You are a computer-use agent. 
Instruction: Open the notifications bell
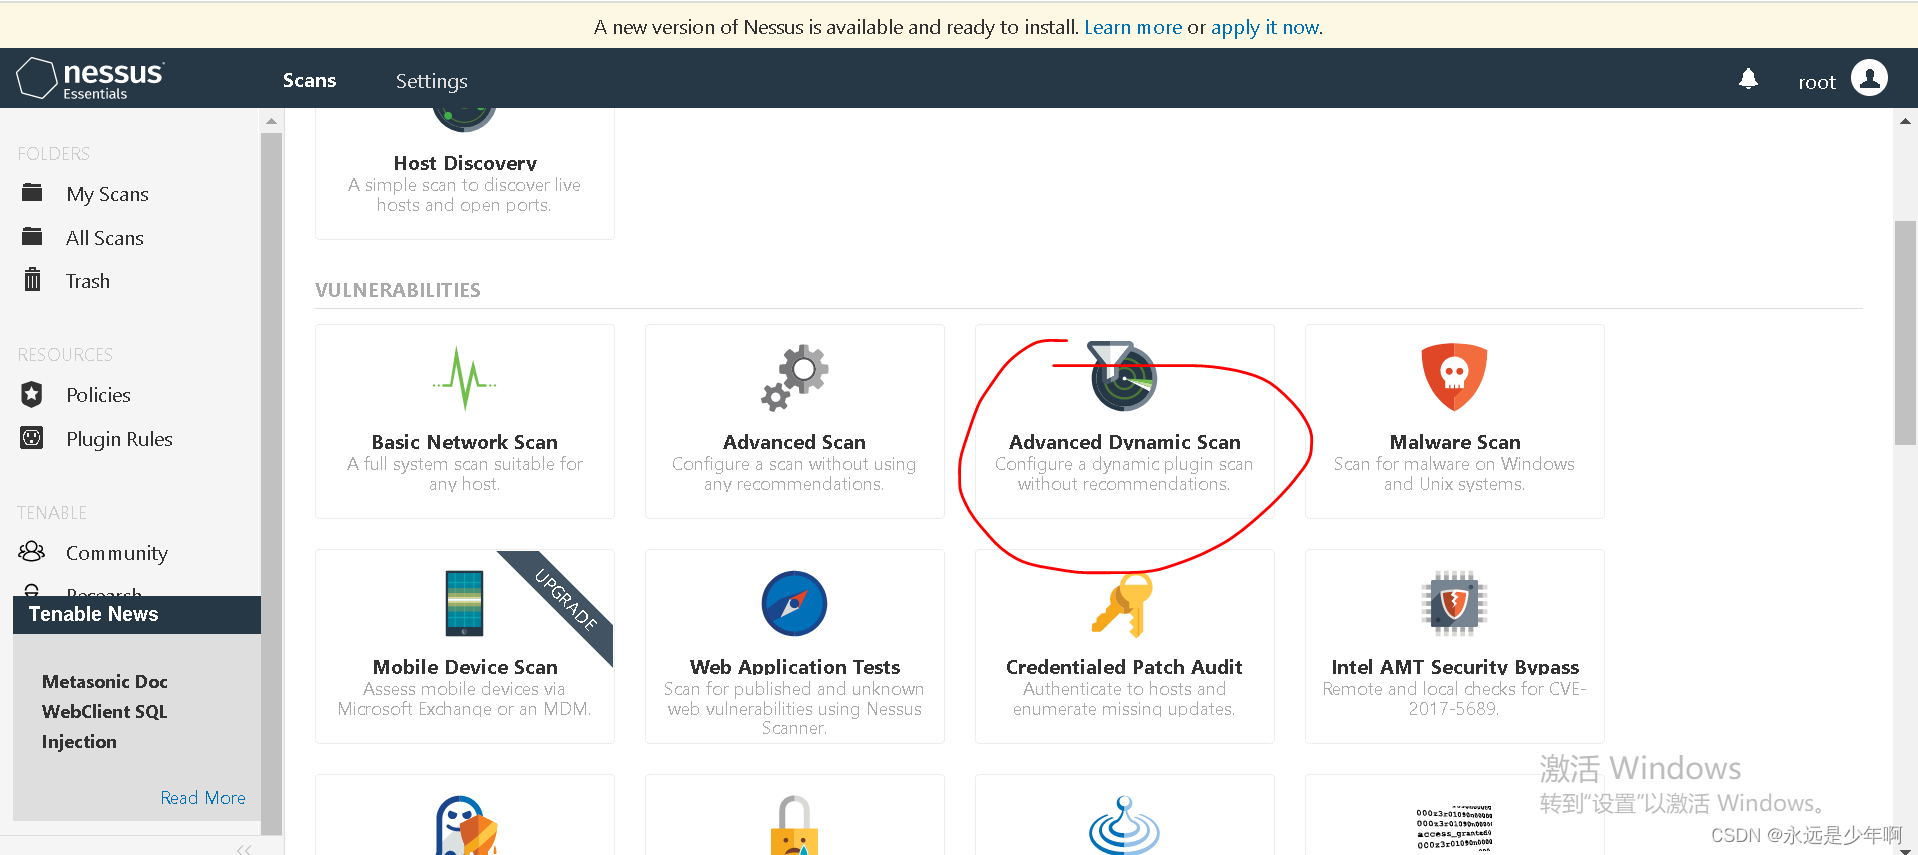[x=1748, y=79]
